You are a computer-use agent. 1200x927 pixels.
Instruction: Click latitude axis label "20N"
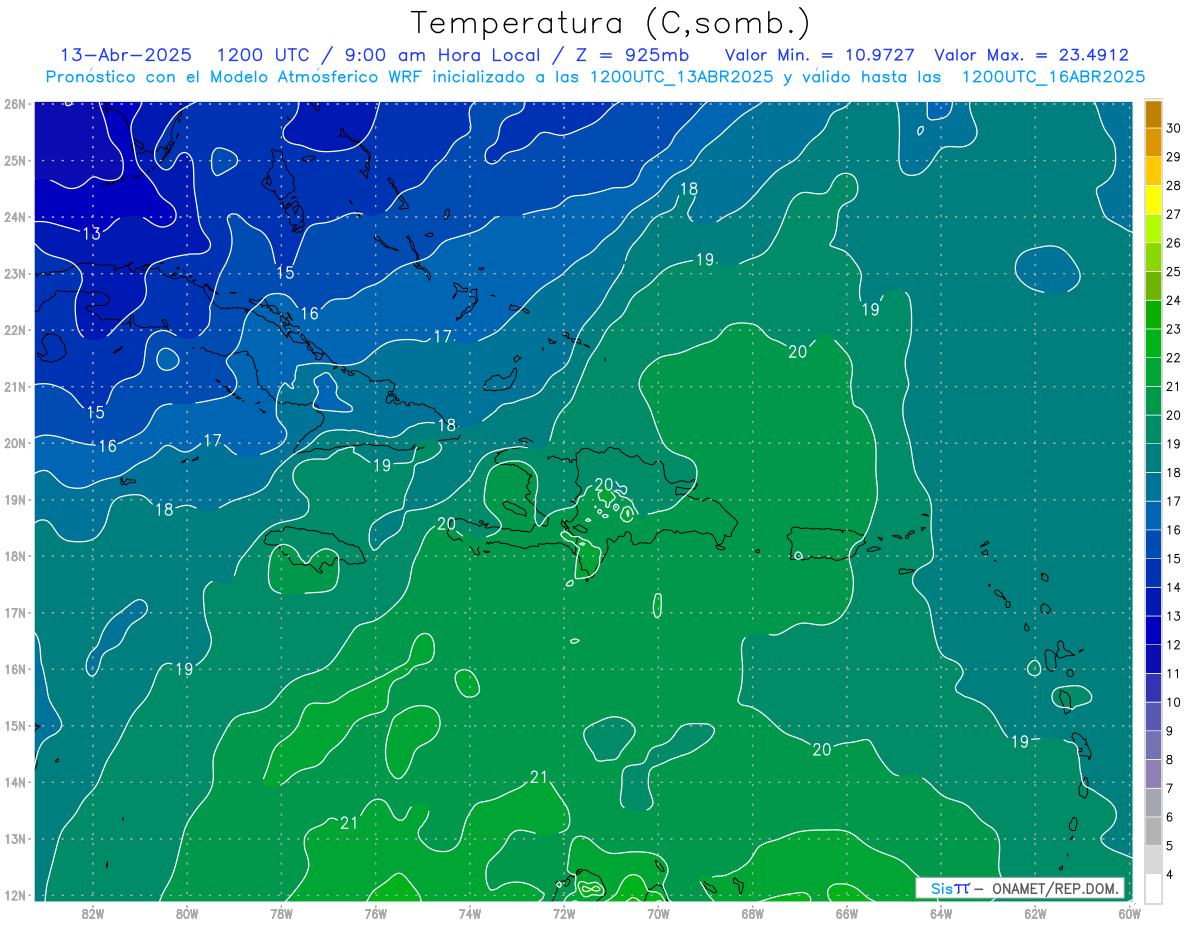(x=14, y=443)
